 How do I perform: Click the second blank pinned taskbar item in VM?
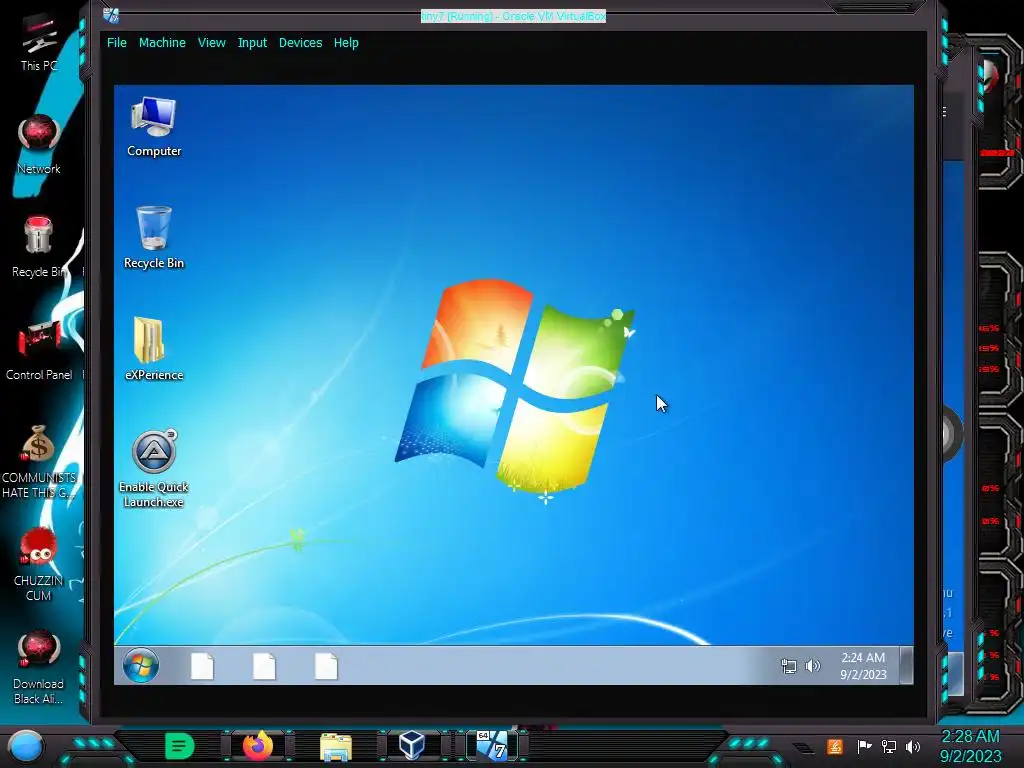click(x=264, y=666)
